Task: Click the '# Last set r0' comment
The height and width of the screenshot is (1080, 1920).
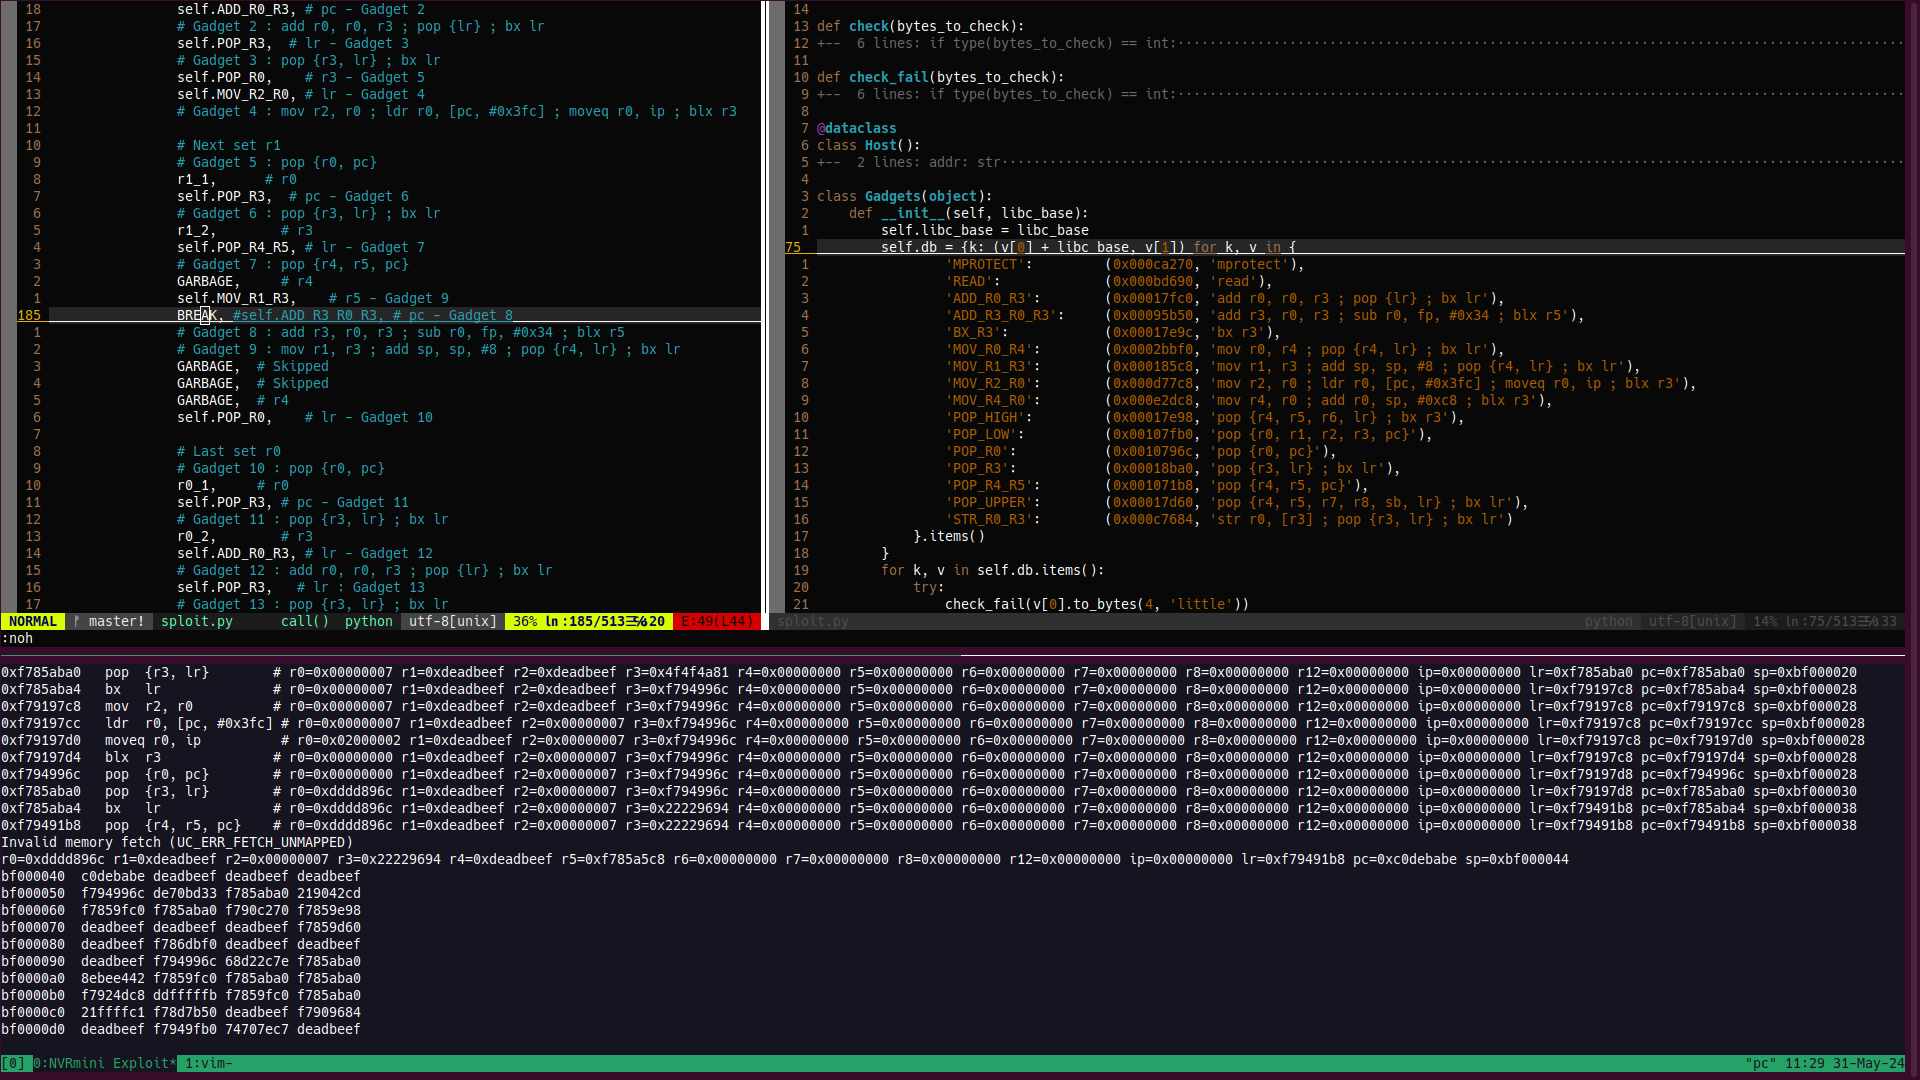Action: point(228,451)
